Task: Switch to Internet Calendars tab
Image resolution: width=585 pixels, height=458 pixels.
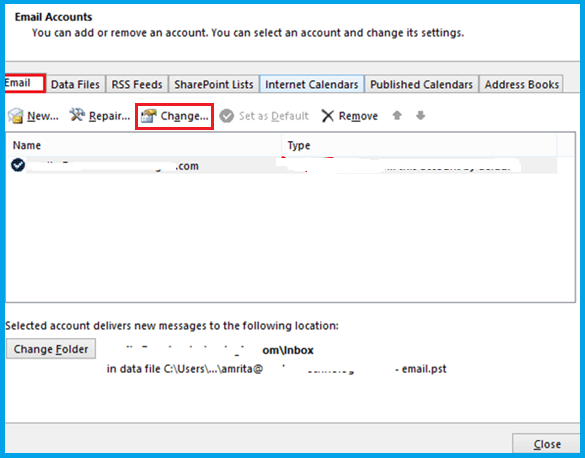Action: tap(312, 84)
